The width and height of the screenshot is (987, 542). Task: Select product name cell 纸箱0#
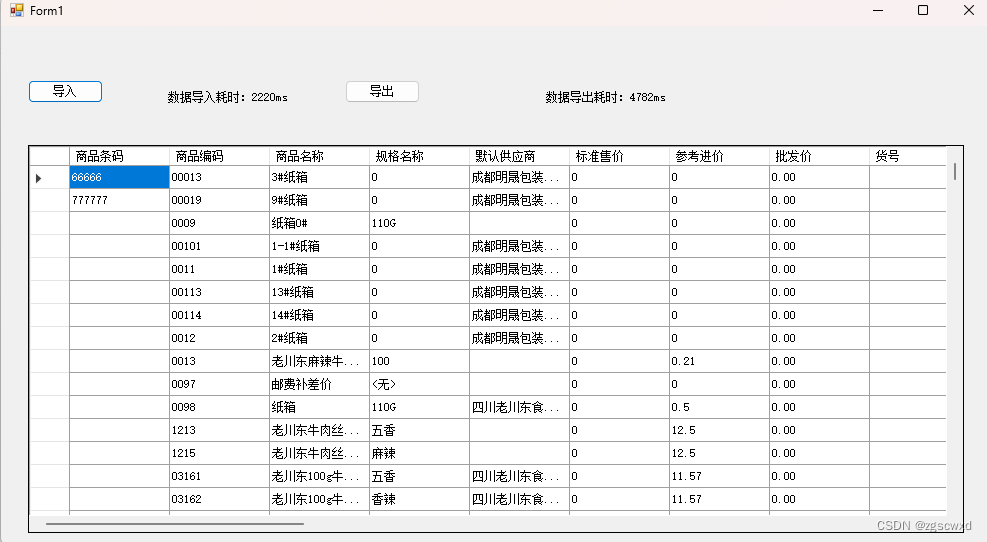(319, 223)
